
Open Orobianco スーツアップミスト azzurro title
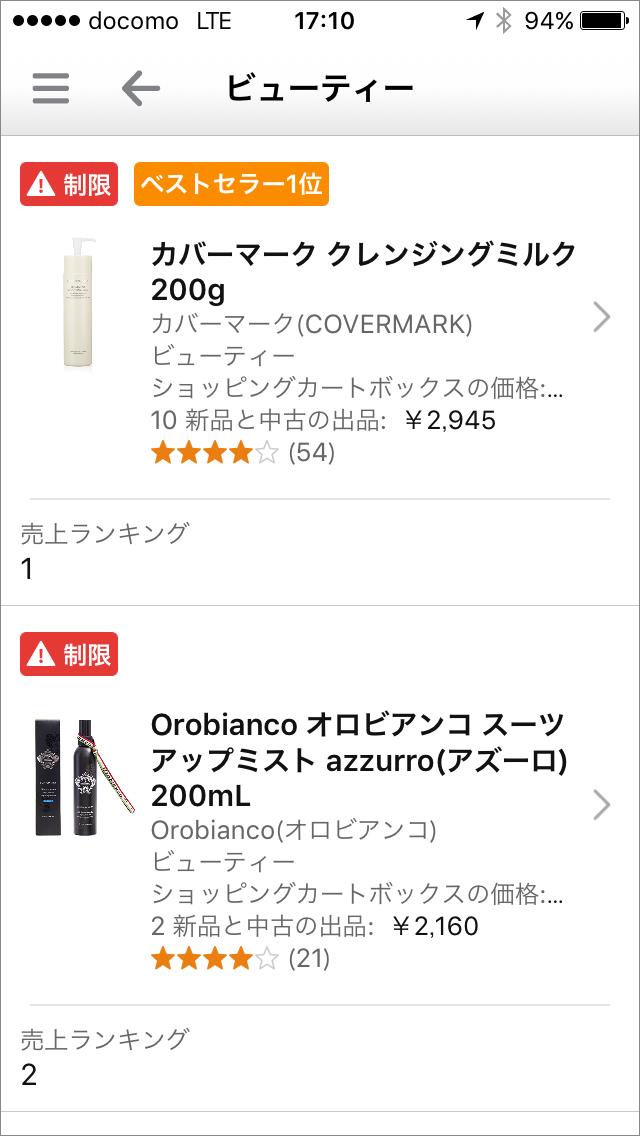coord(358,760)
